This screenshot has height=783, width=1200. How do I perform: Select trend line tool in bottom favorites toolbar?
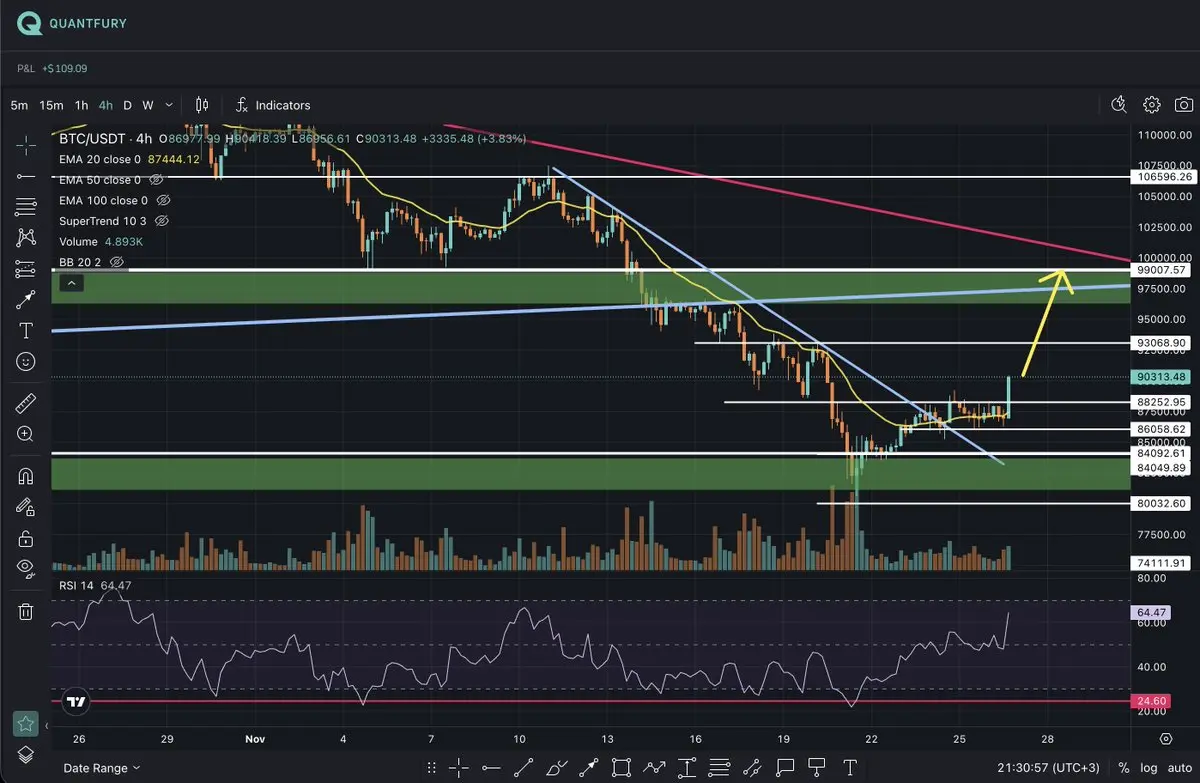point(523,767)
